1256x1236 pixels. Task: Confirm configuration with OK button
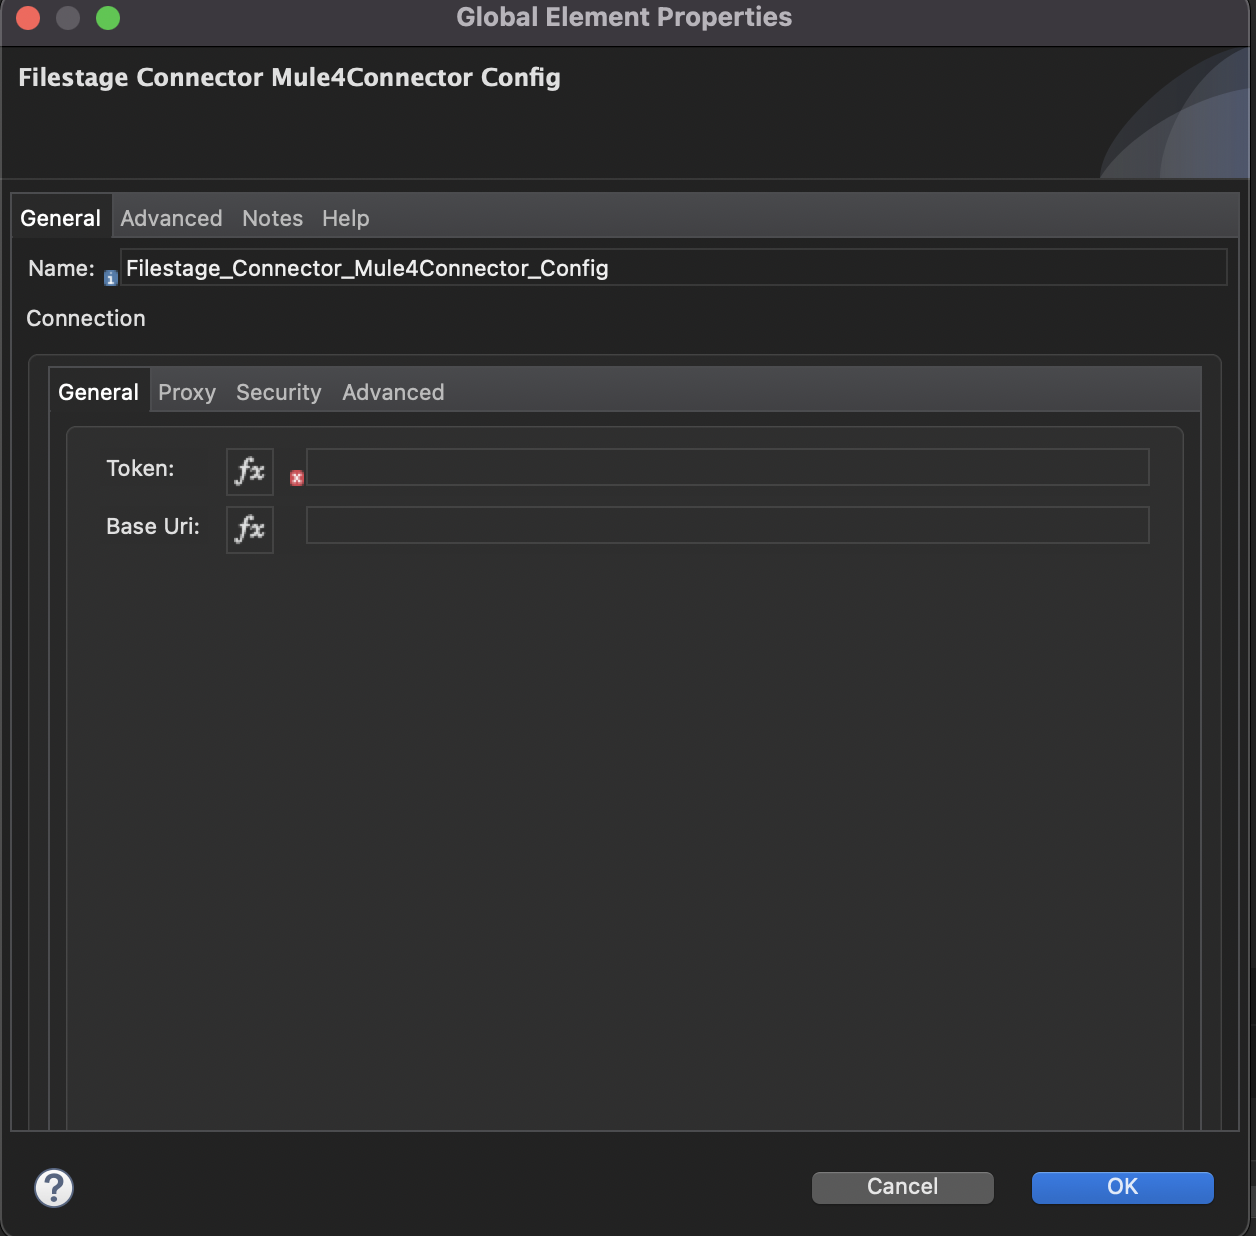point(1123,1187)
